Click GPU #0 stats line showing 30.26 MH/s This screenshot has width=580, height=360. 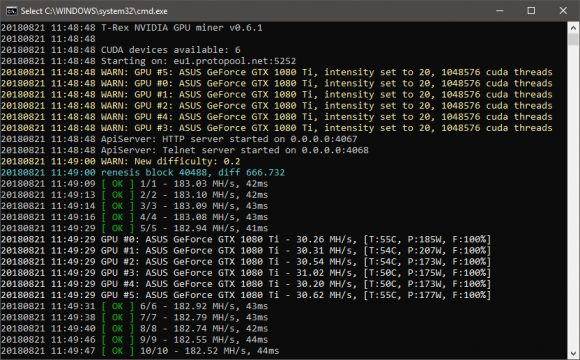pyautogui.click(x=246, y=239)
